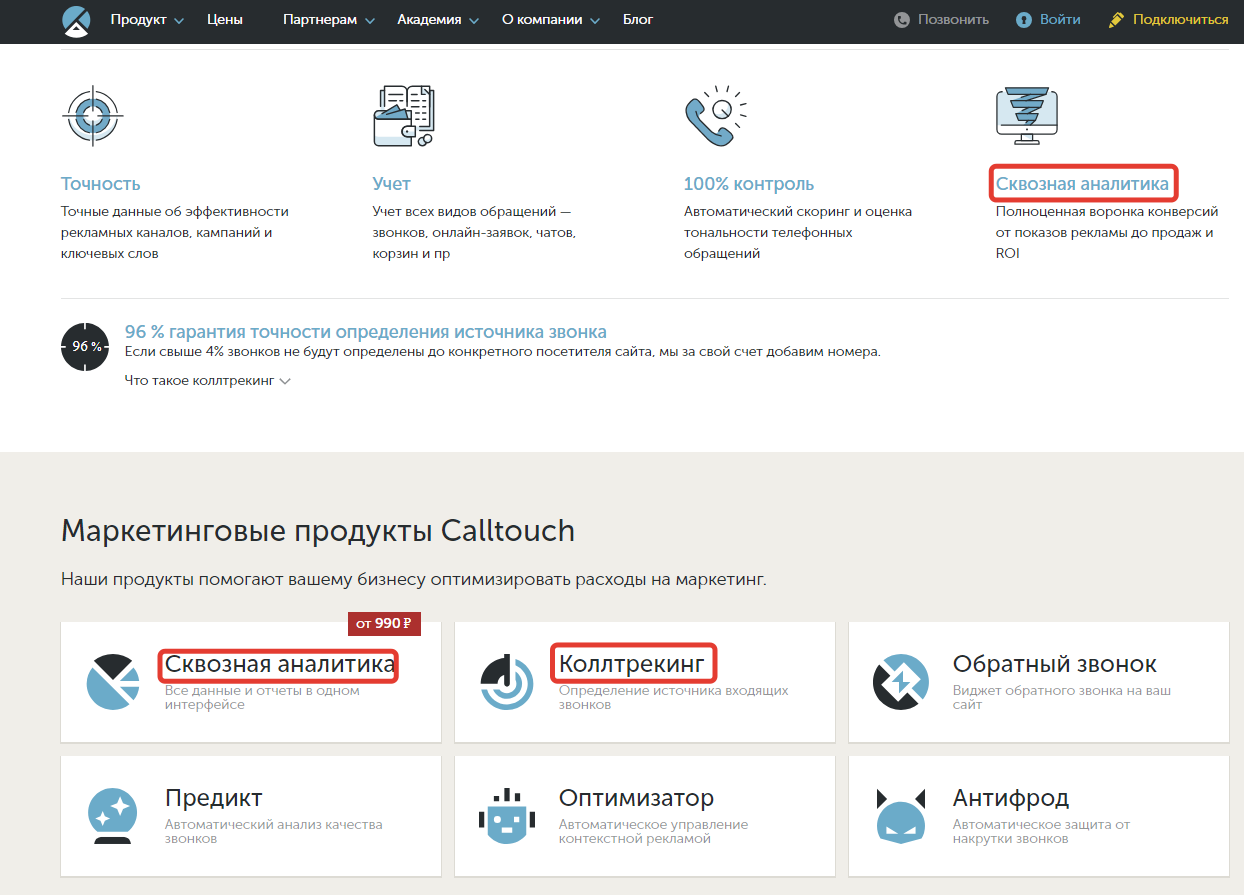Click the lock icon next to Войти
The height and width of the screenshot is (895, 1244).
[1023, 20]
